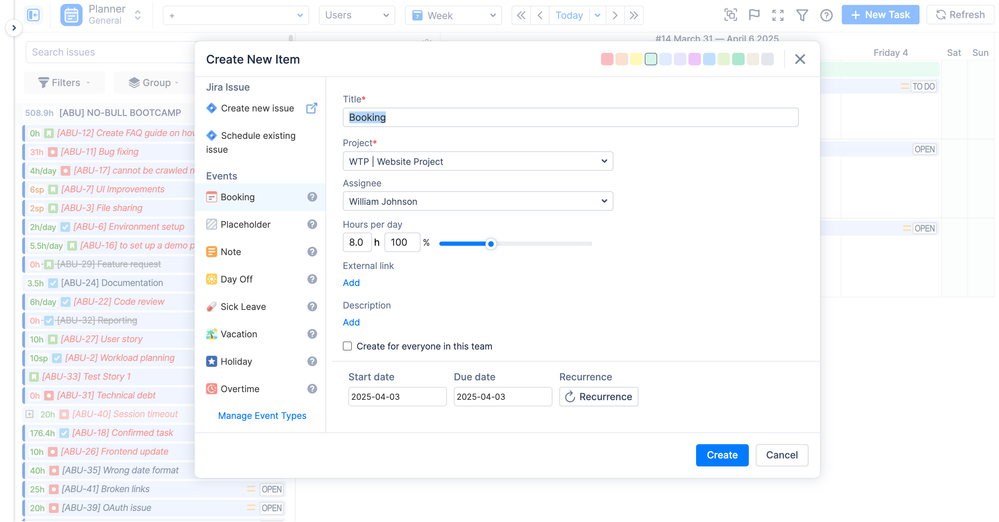
Task: Open help for Overtime event type
Action: pyautogui.click(x=312, y=389)
